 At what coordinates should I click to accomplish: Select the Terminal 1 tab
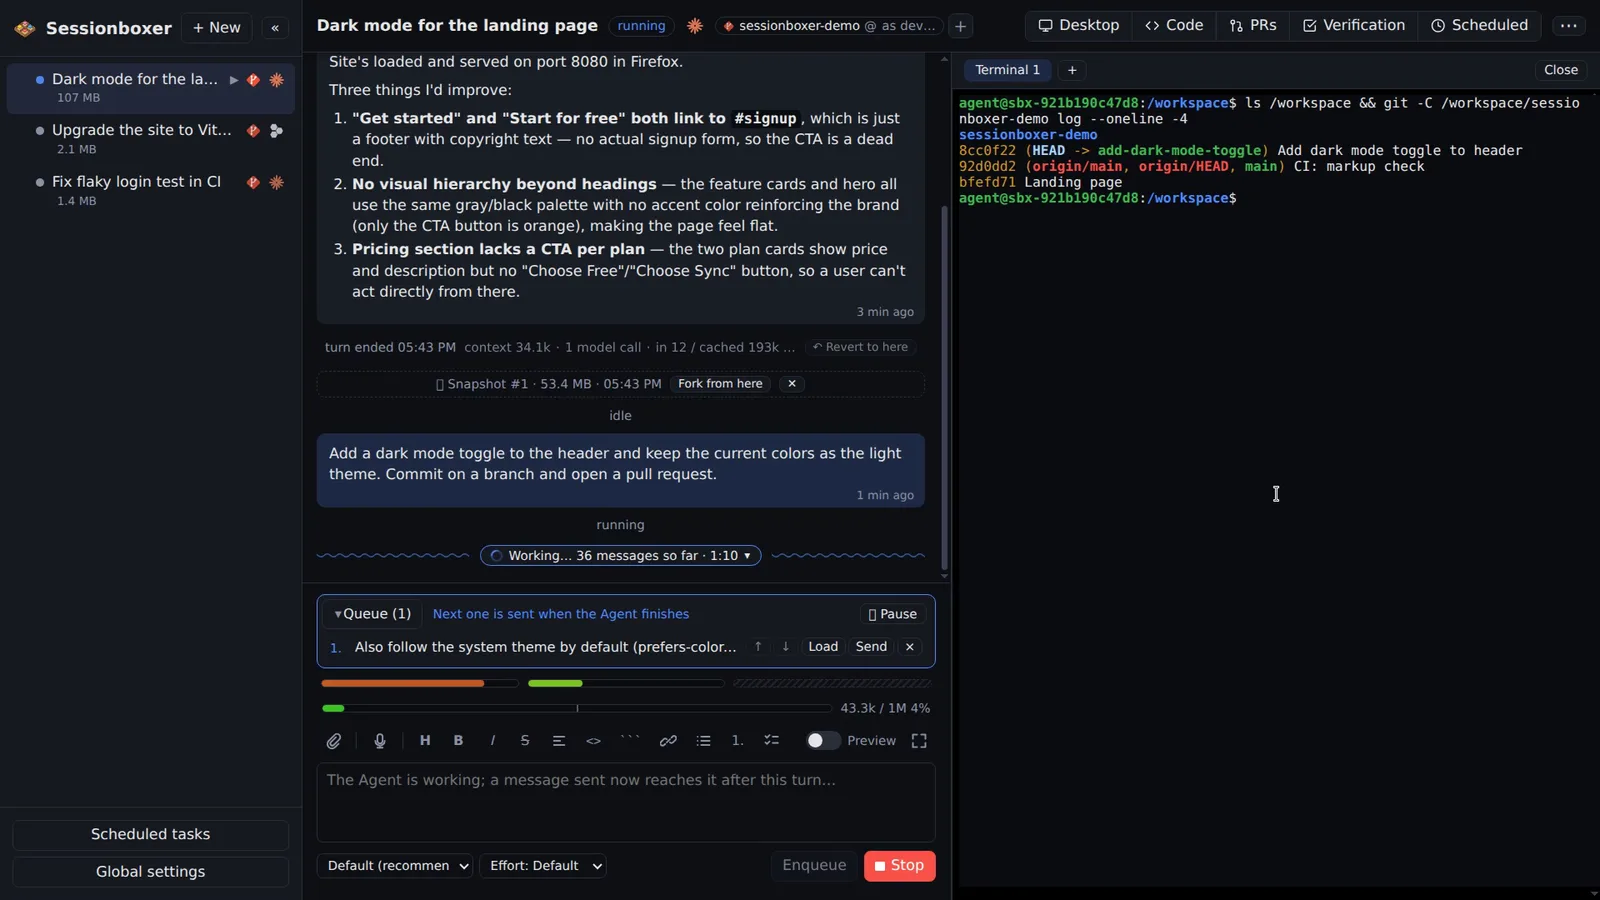pos(1007,70)
